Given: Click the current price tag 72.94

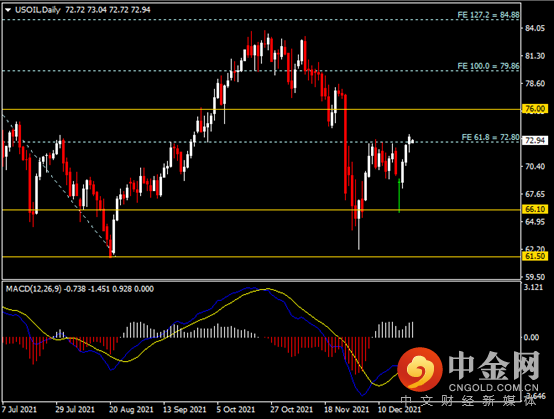Looking at the screenshot, I should pyautogui.click(x=535, y=141).
